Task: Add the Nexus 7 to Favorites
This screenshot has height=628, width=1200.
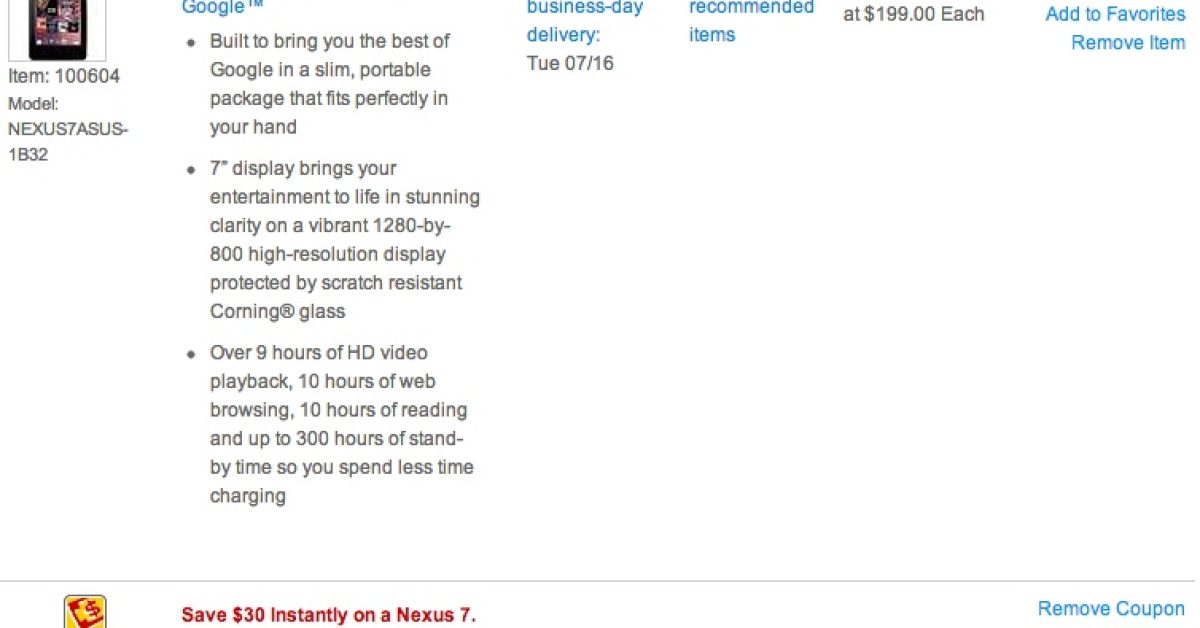Action: (x=1115, y=14)
